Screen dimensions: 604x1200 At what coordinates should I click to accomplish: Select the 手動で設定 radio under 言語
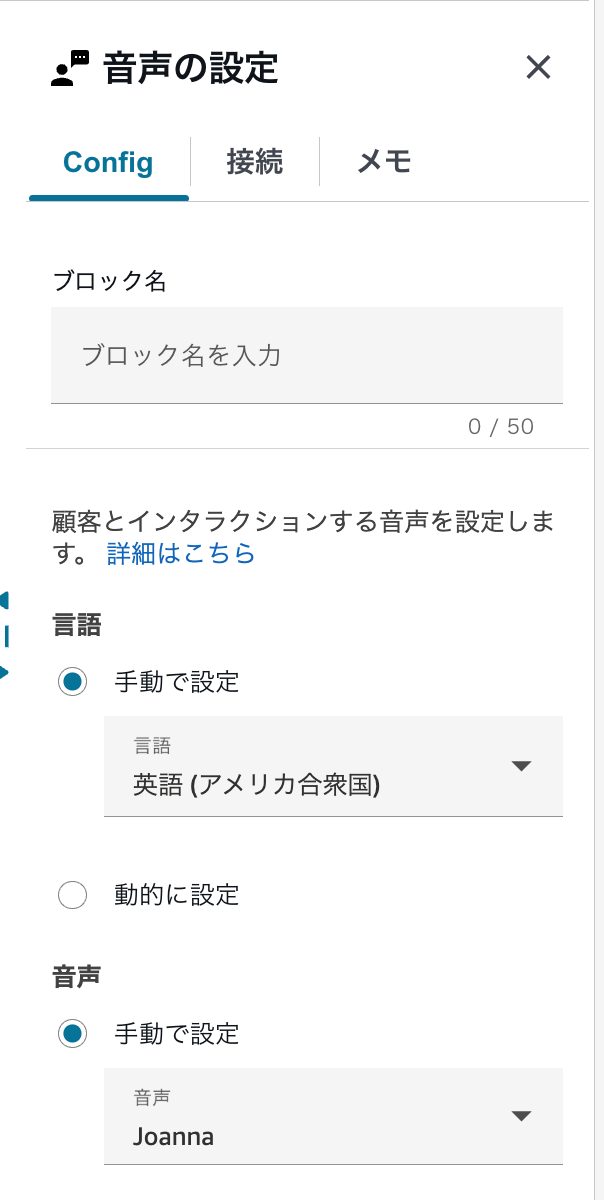(72, 682)
